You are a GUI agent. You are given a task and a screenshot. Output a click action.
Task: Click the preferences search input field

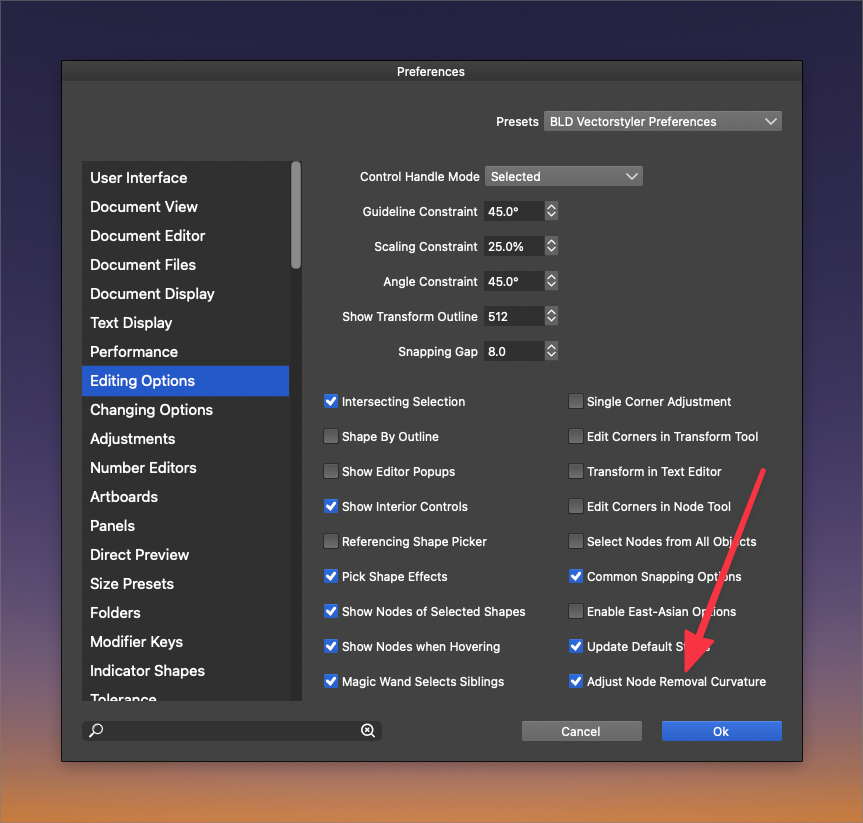pos(230,731)
